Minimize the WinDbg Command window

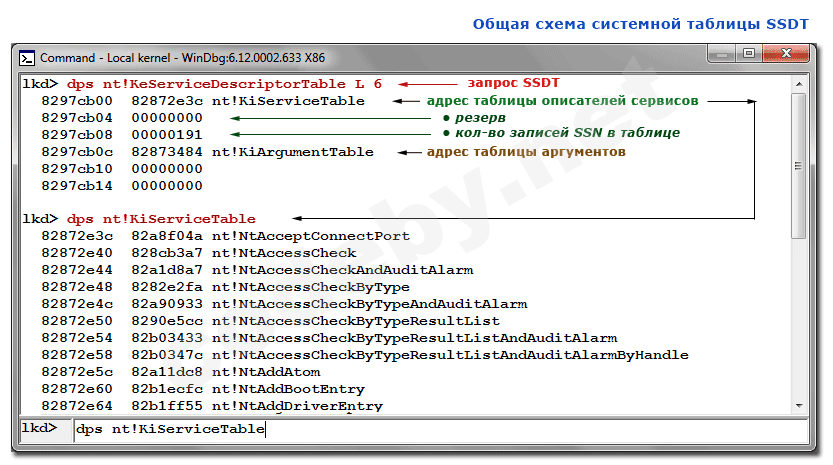point(721,54)
